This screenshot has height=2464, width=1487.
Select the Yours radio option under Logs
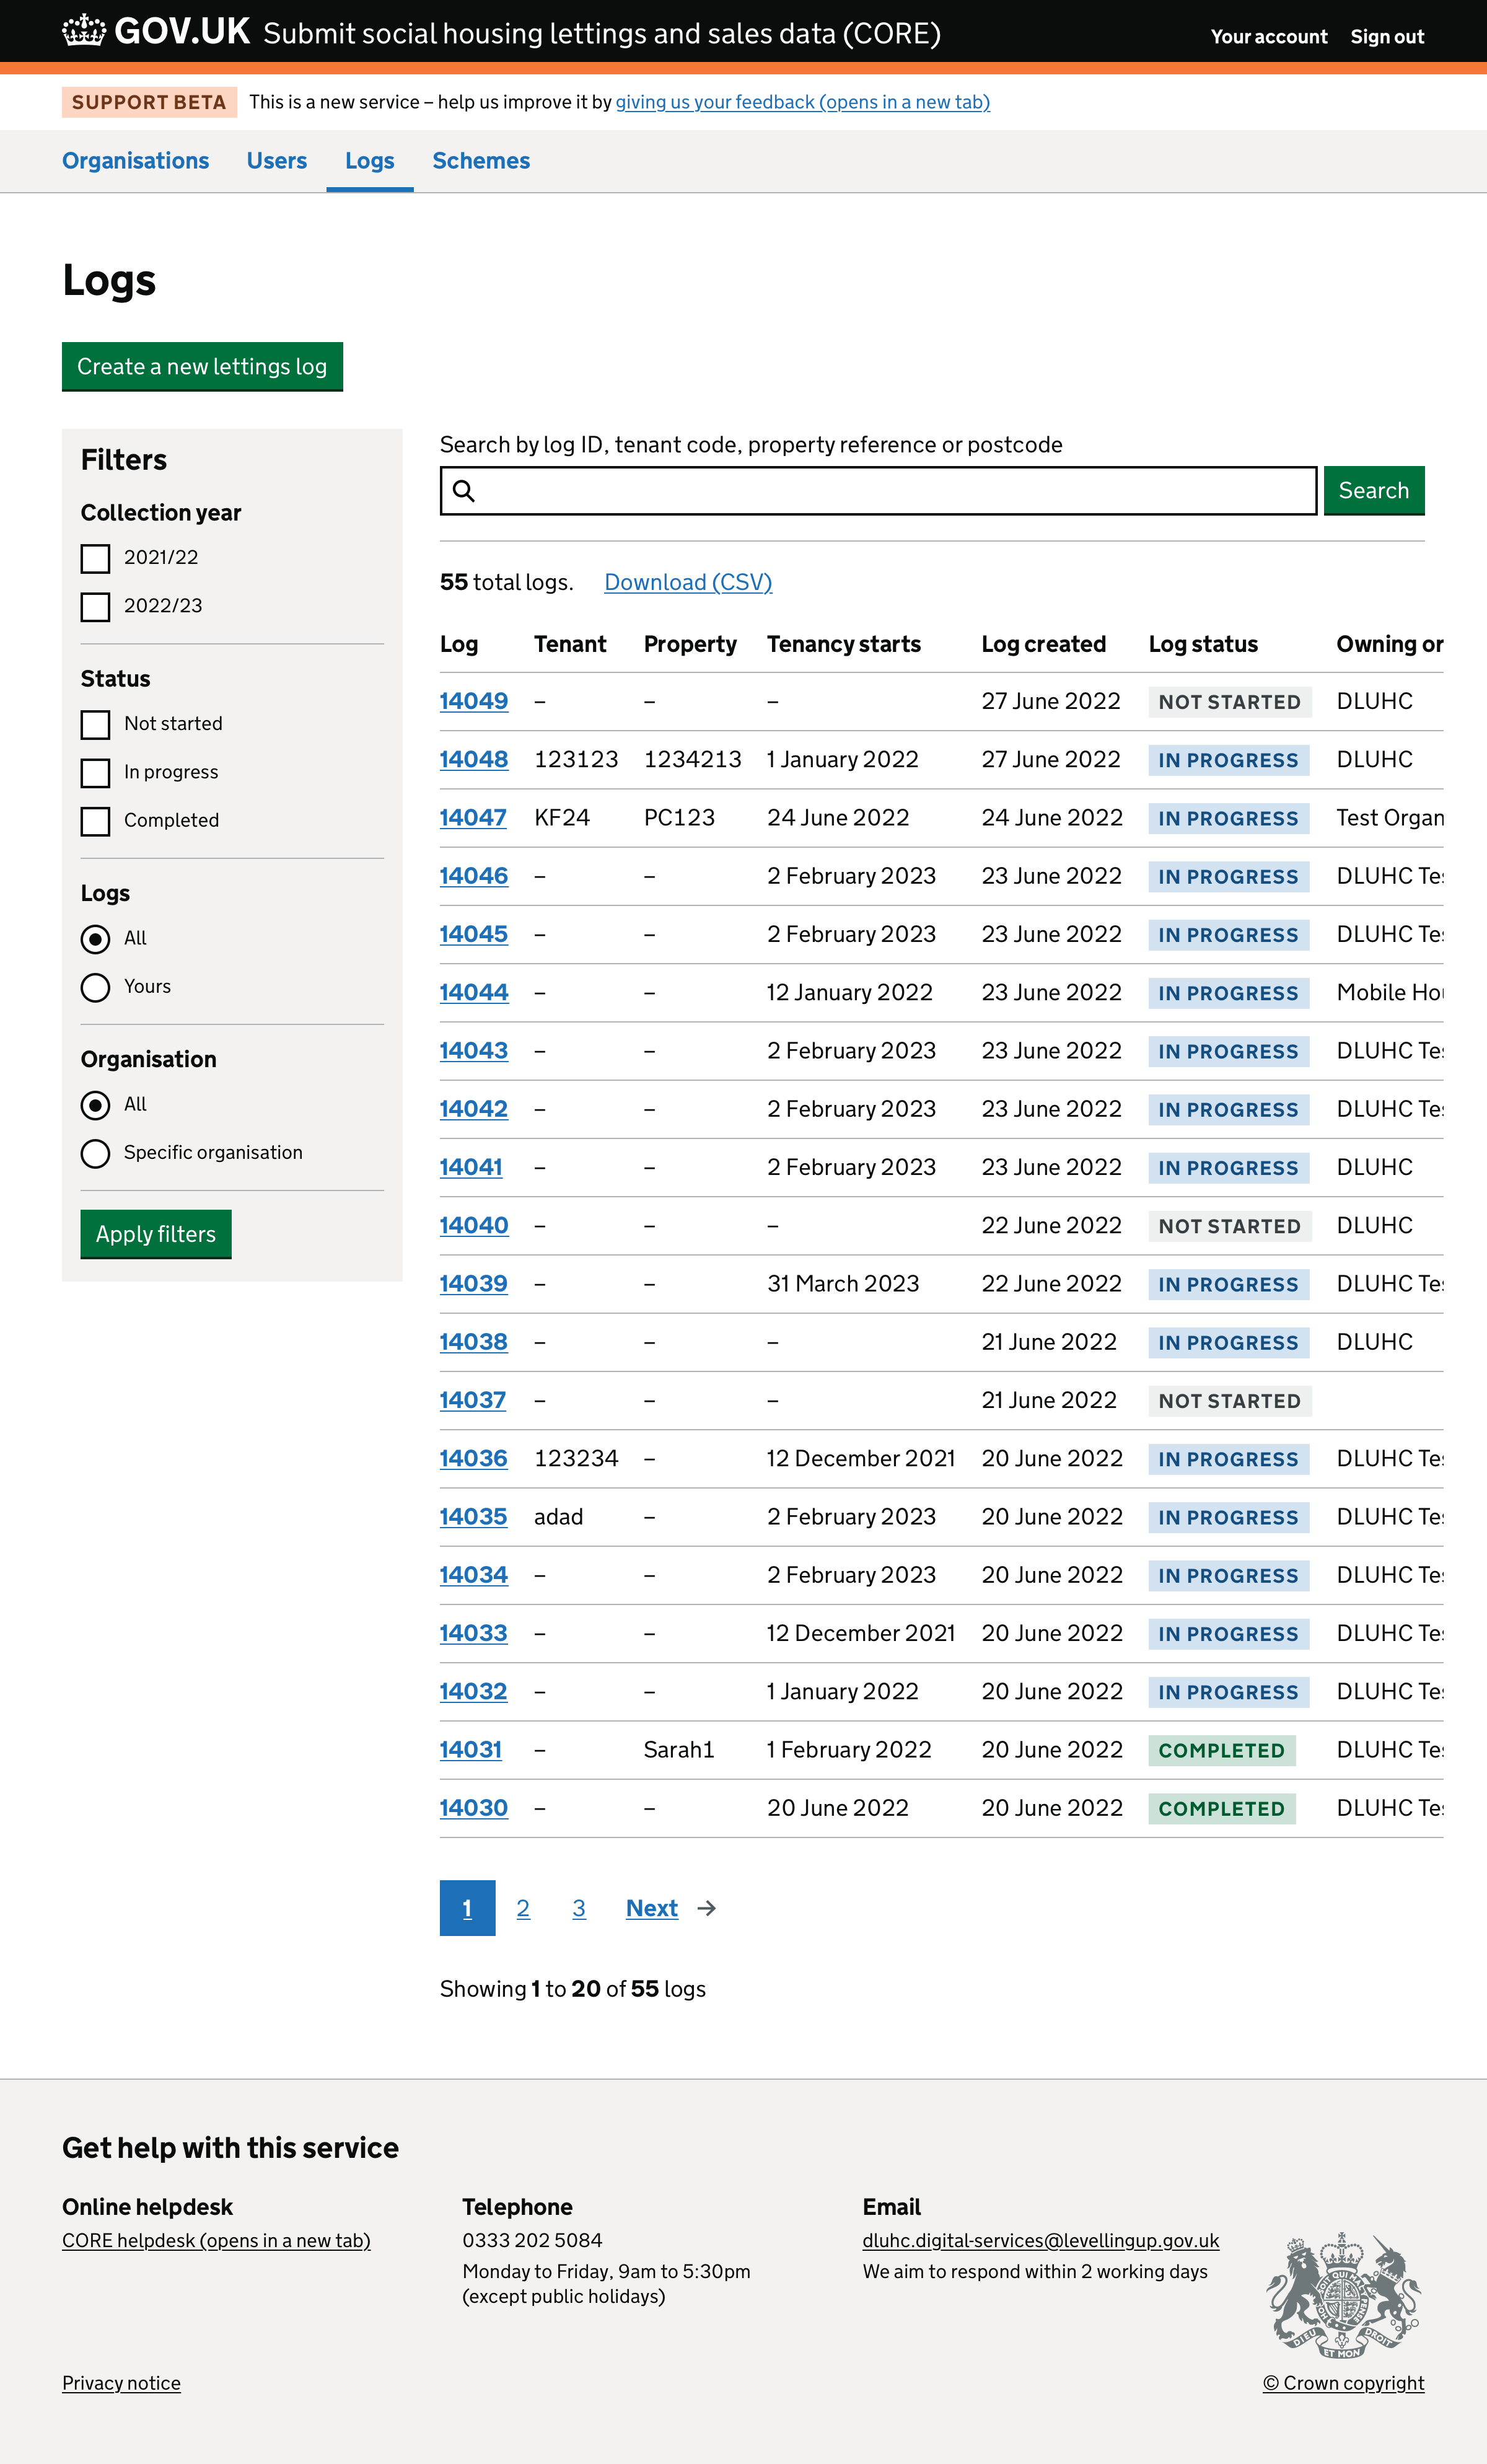[95, 988]
